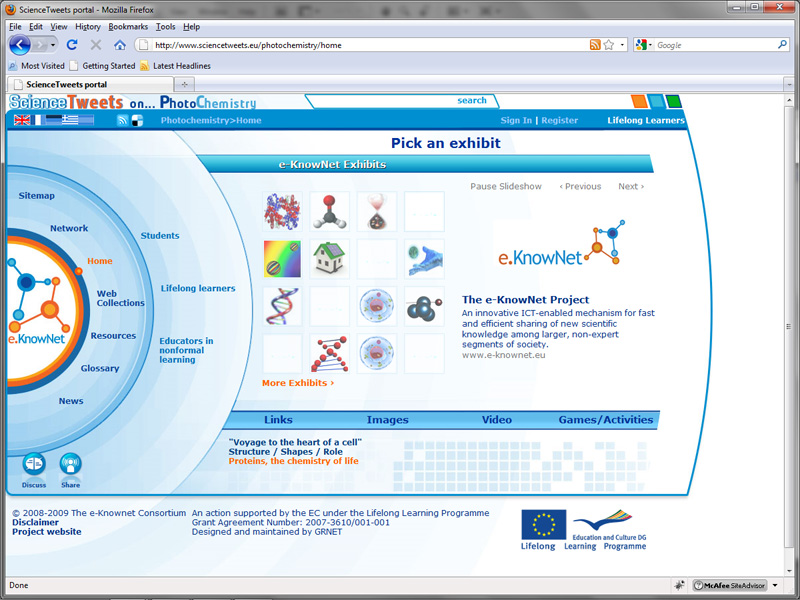Image resolution: width=800 pixels, height=600 pixels.
Task: Expand the address bar history dropdown
Action: 622,45
